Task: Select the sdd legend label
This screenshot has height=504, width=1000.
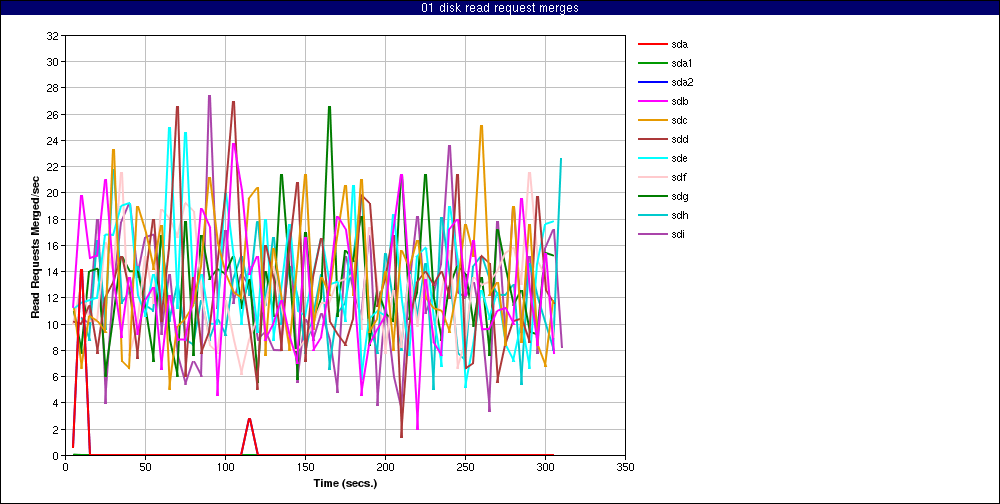Action: 679,139
